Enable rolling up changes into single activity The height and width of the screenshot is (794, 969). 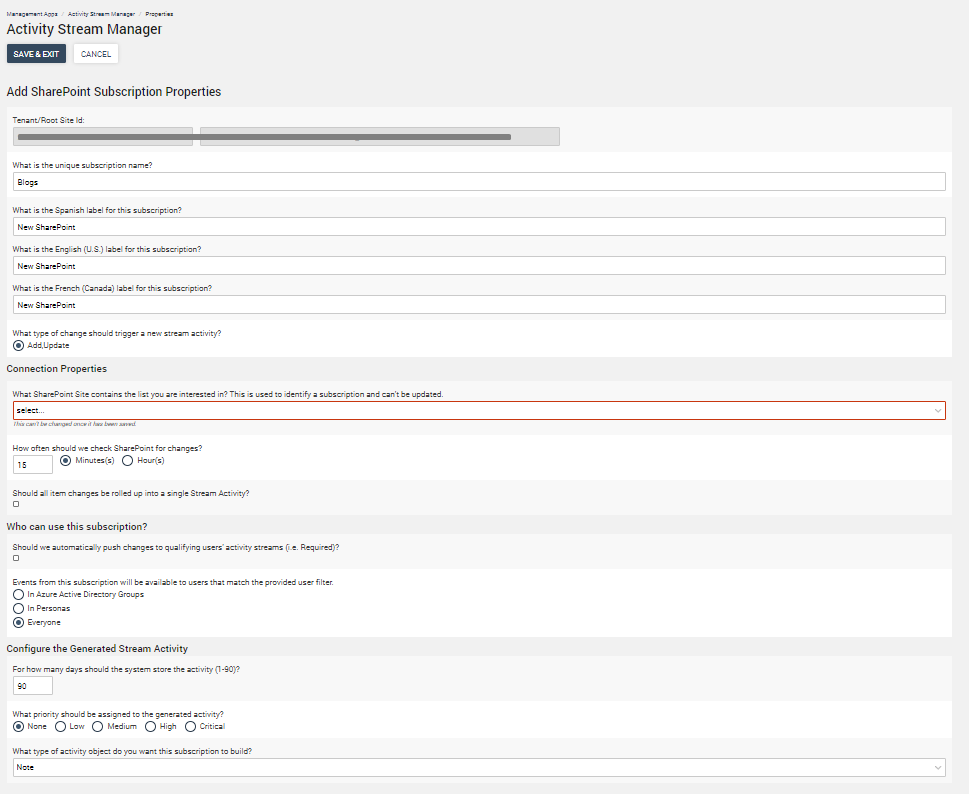coord(16,504)
